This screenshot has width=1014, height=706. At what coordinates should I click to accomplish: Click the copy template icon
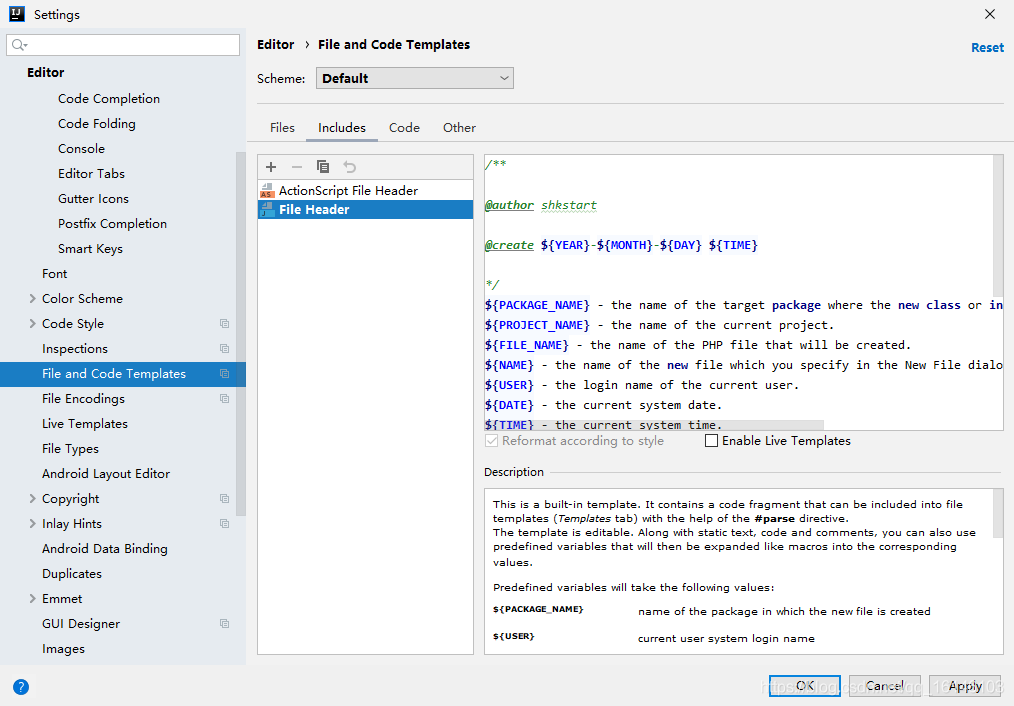pyautogui.click(x=323, y=167)
